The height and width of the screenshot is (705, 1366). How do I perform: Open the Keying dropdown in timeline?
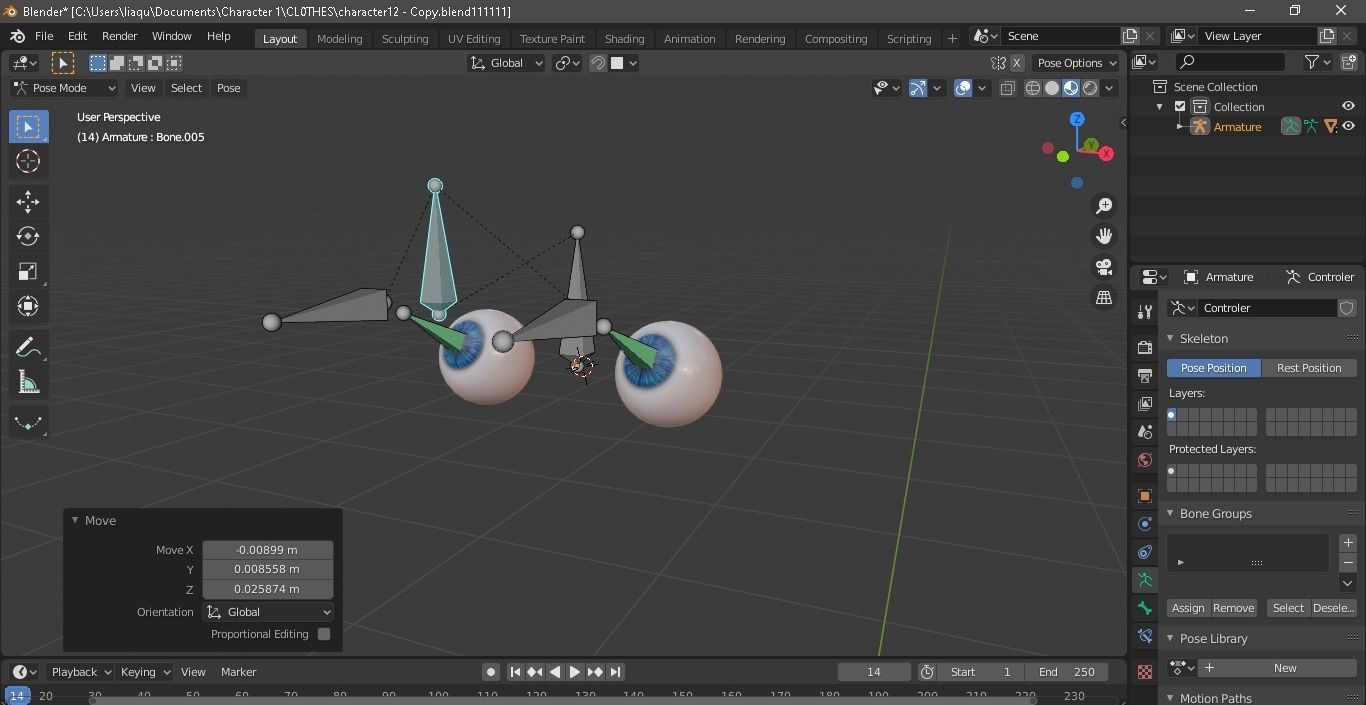[145, 672]
